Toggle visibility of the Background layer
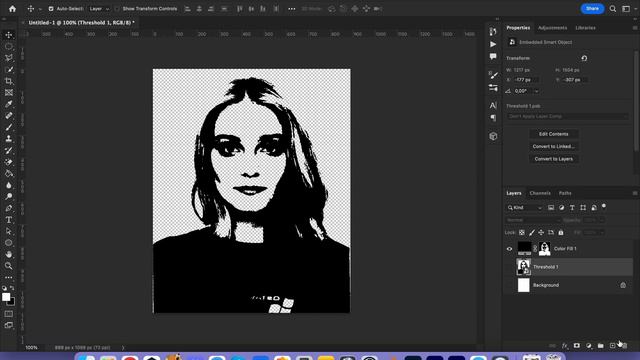 (509, 285)
